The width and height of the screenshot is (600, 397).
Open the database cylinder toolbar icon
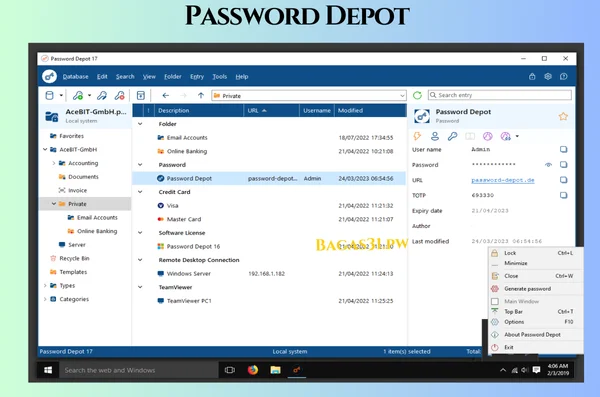coord(49,95)
